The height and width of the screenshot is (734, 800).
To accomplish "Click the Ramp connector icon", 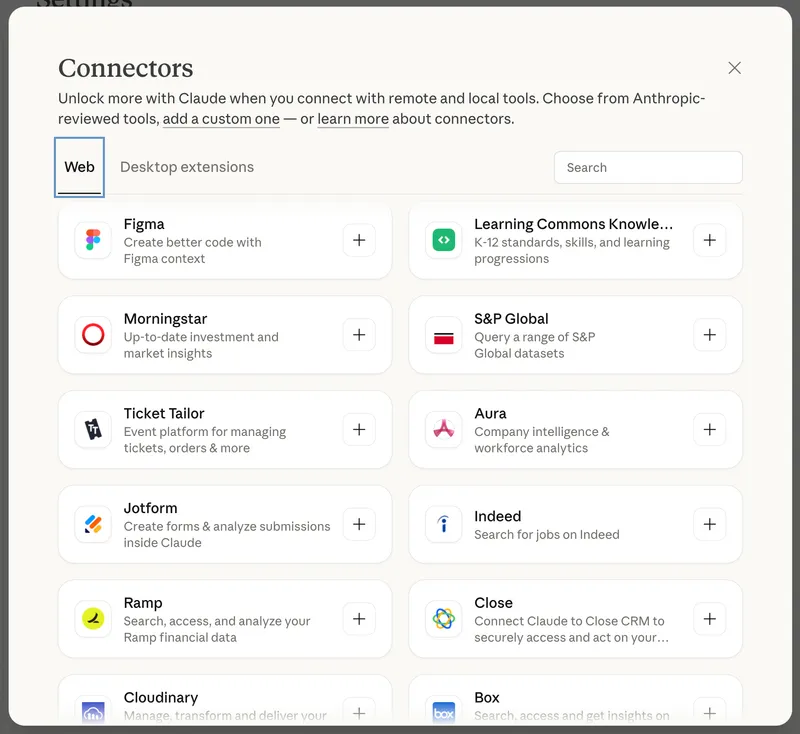I will click(92, 619).
